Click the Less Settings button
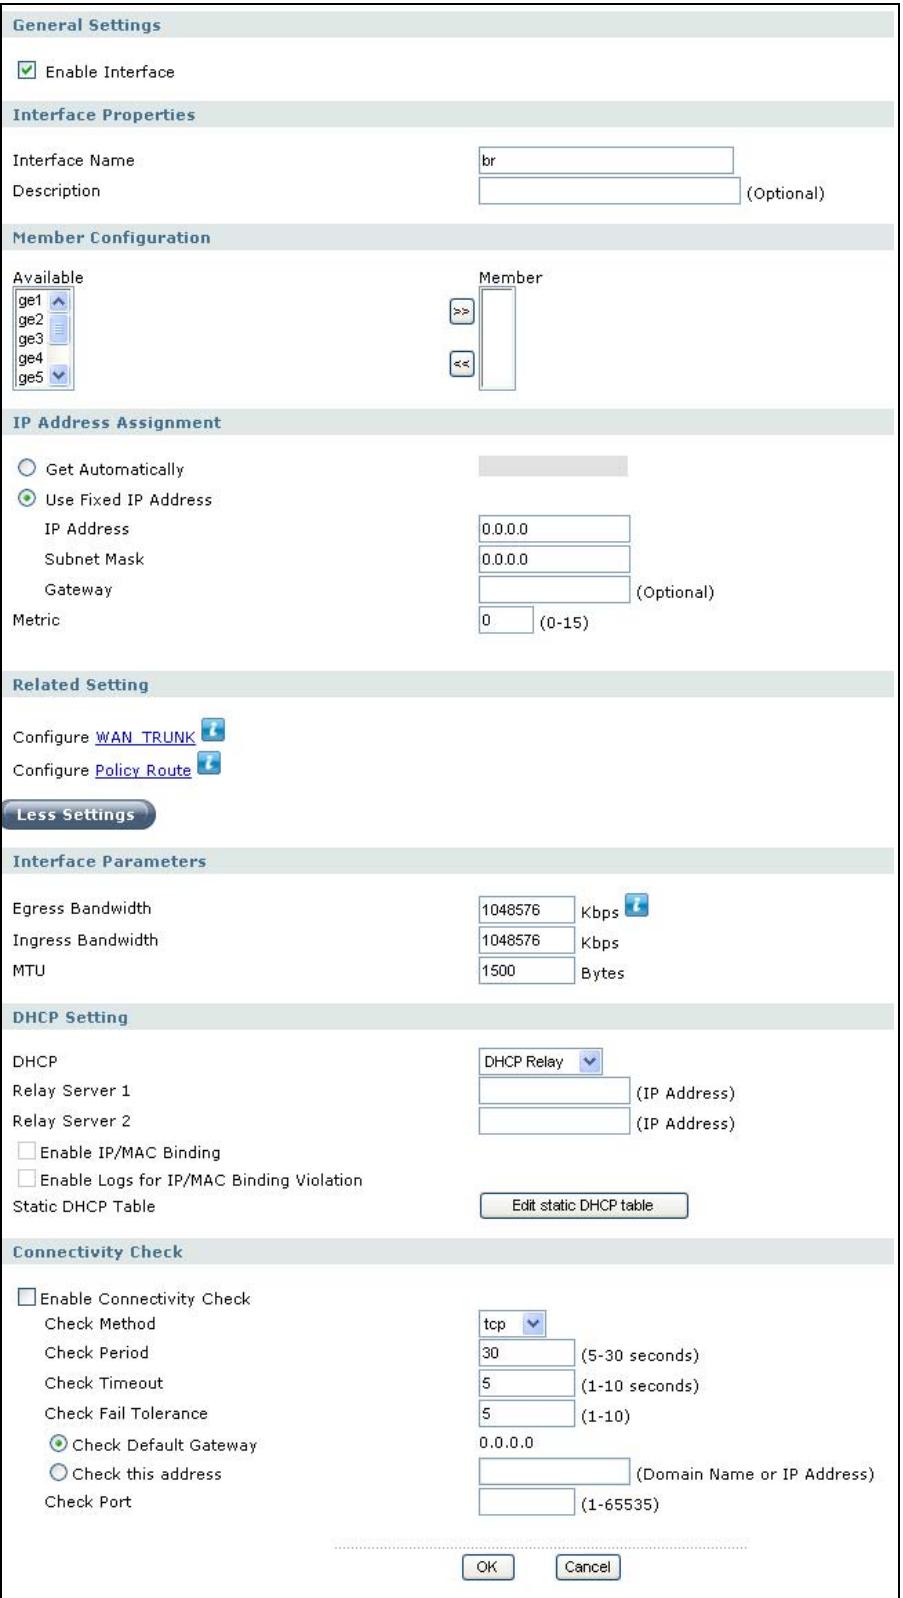 coord(77,814)
